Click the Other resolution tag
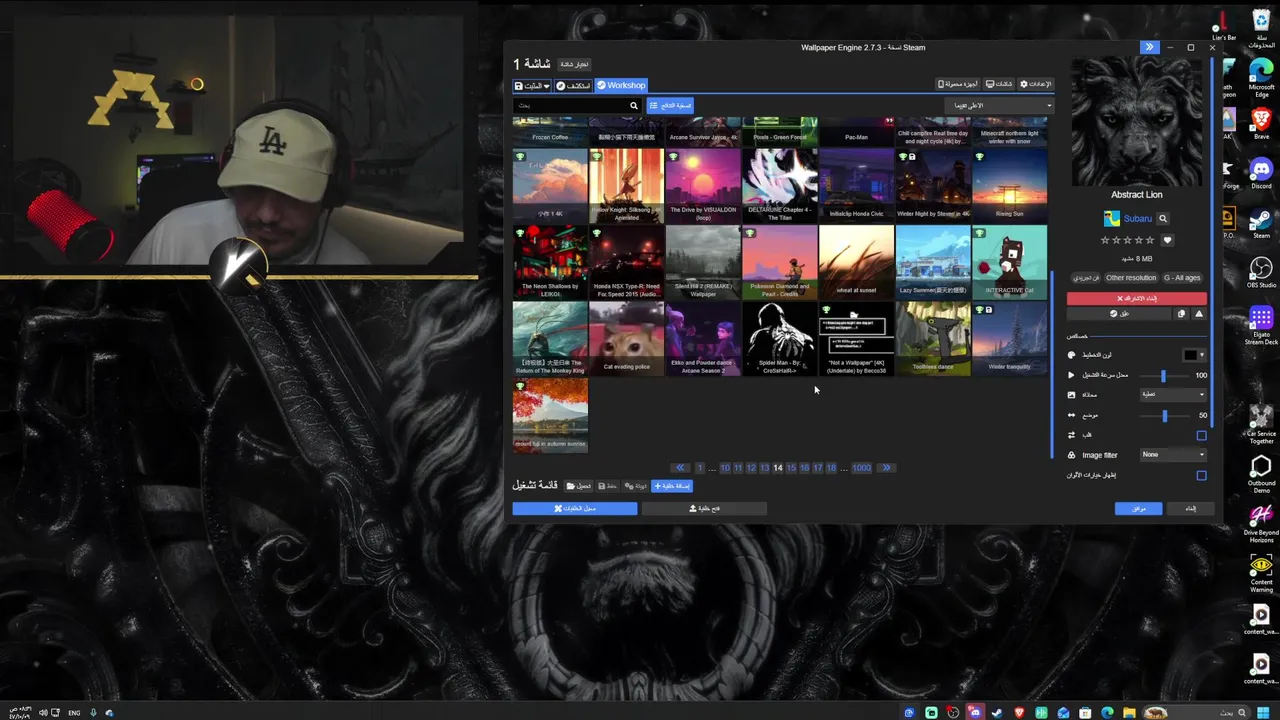This screenshot has width=1280, height=720. coord(1131,278)
